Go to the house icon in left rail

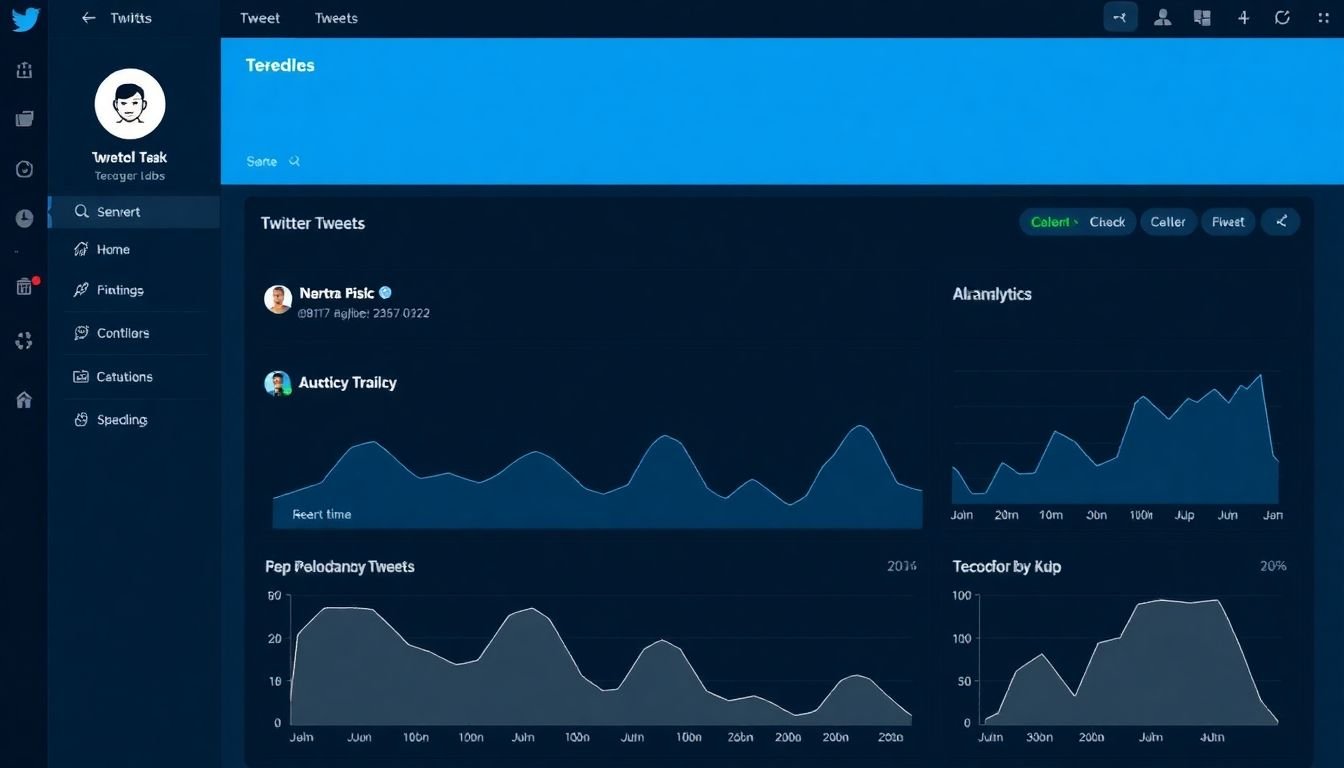(25, 400)
